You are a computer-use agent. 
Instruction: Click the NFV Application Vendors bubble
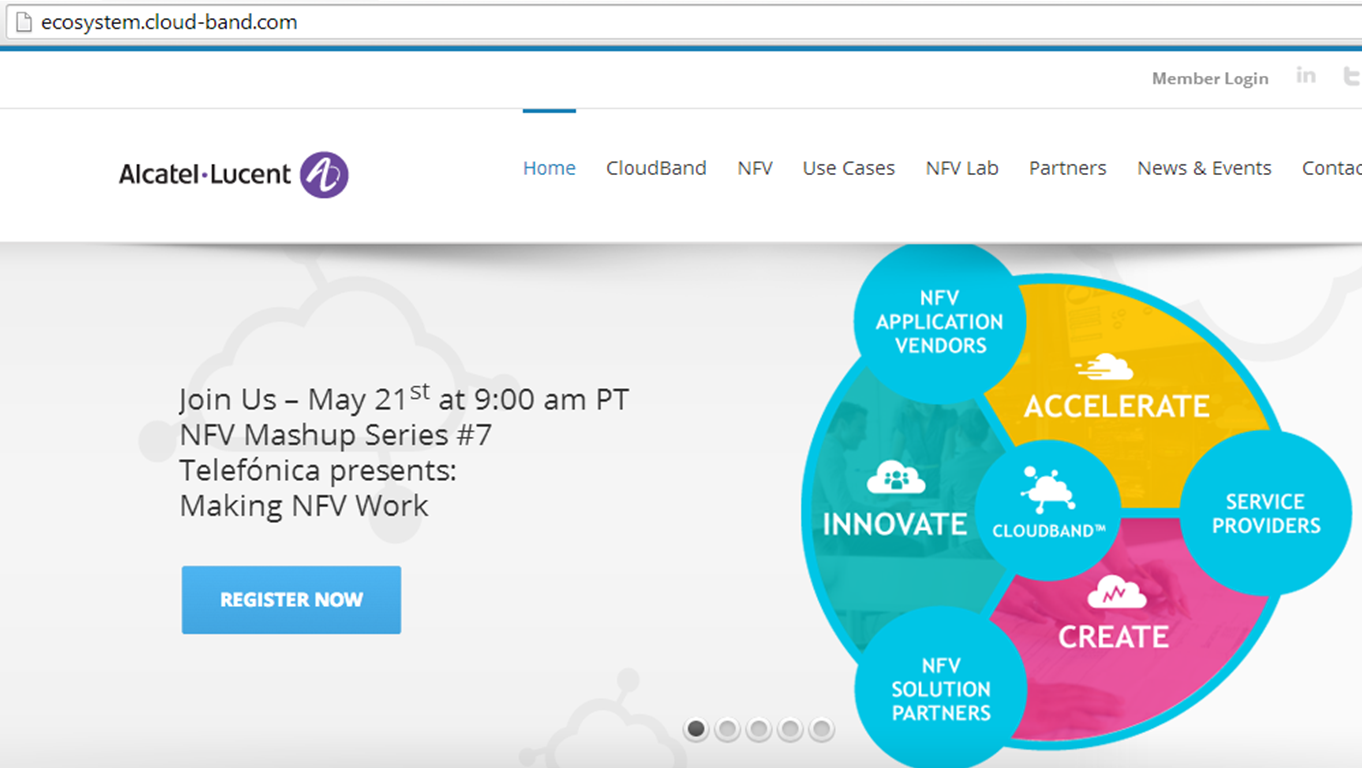[940, 321]
